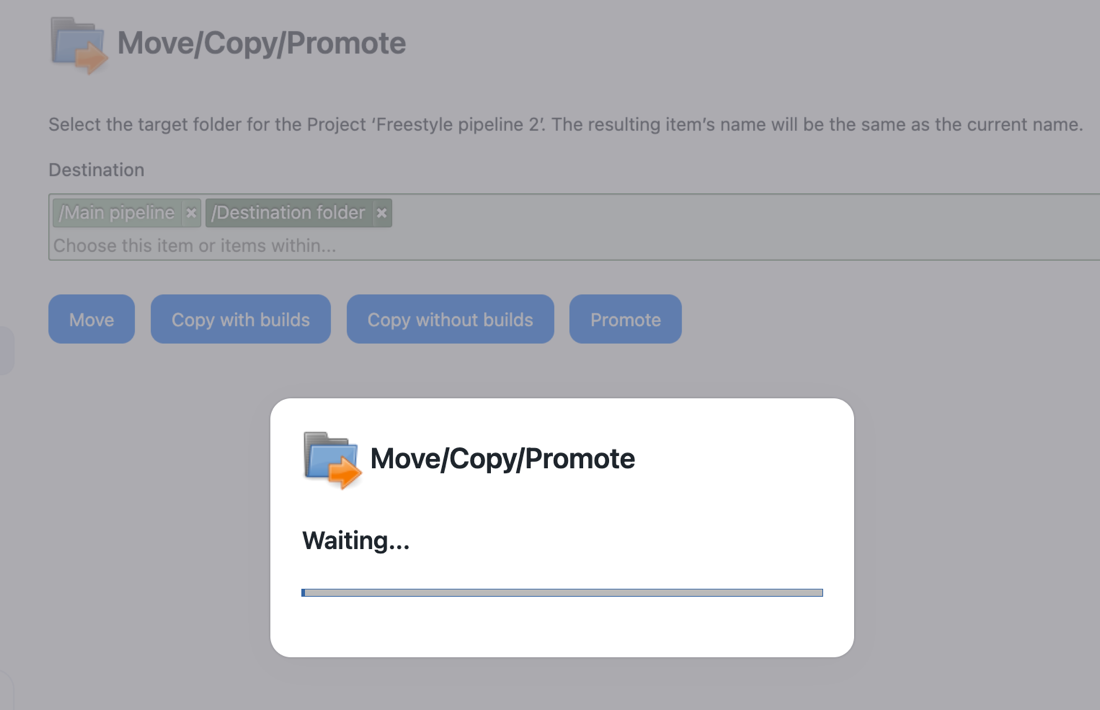Click the Move/Copy/Promote title in the dialog

point(502,459)
